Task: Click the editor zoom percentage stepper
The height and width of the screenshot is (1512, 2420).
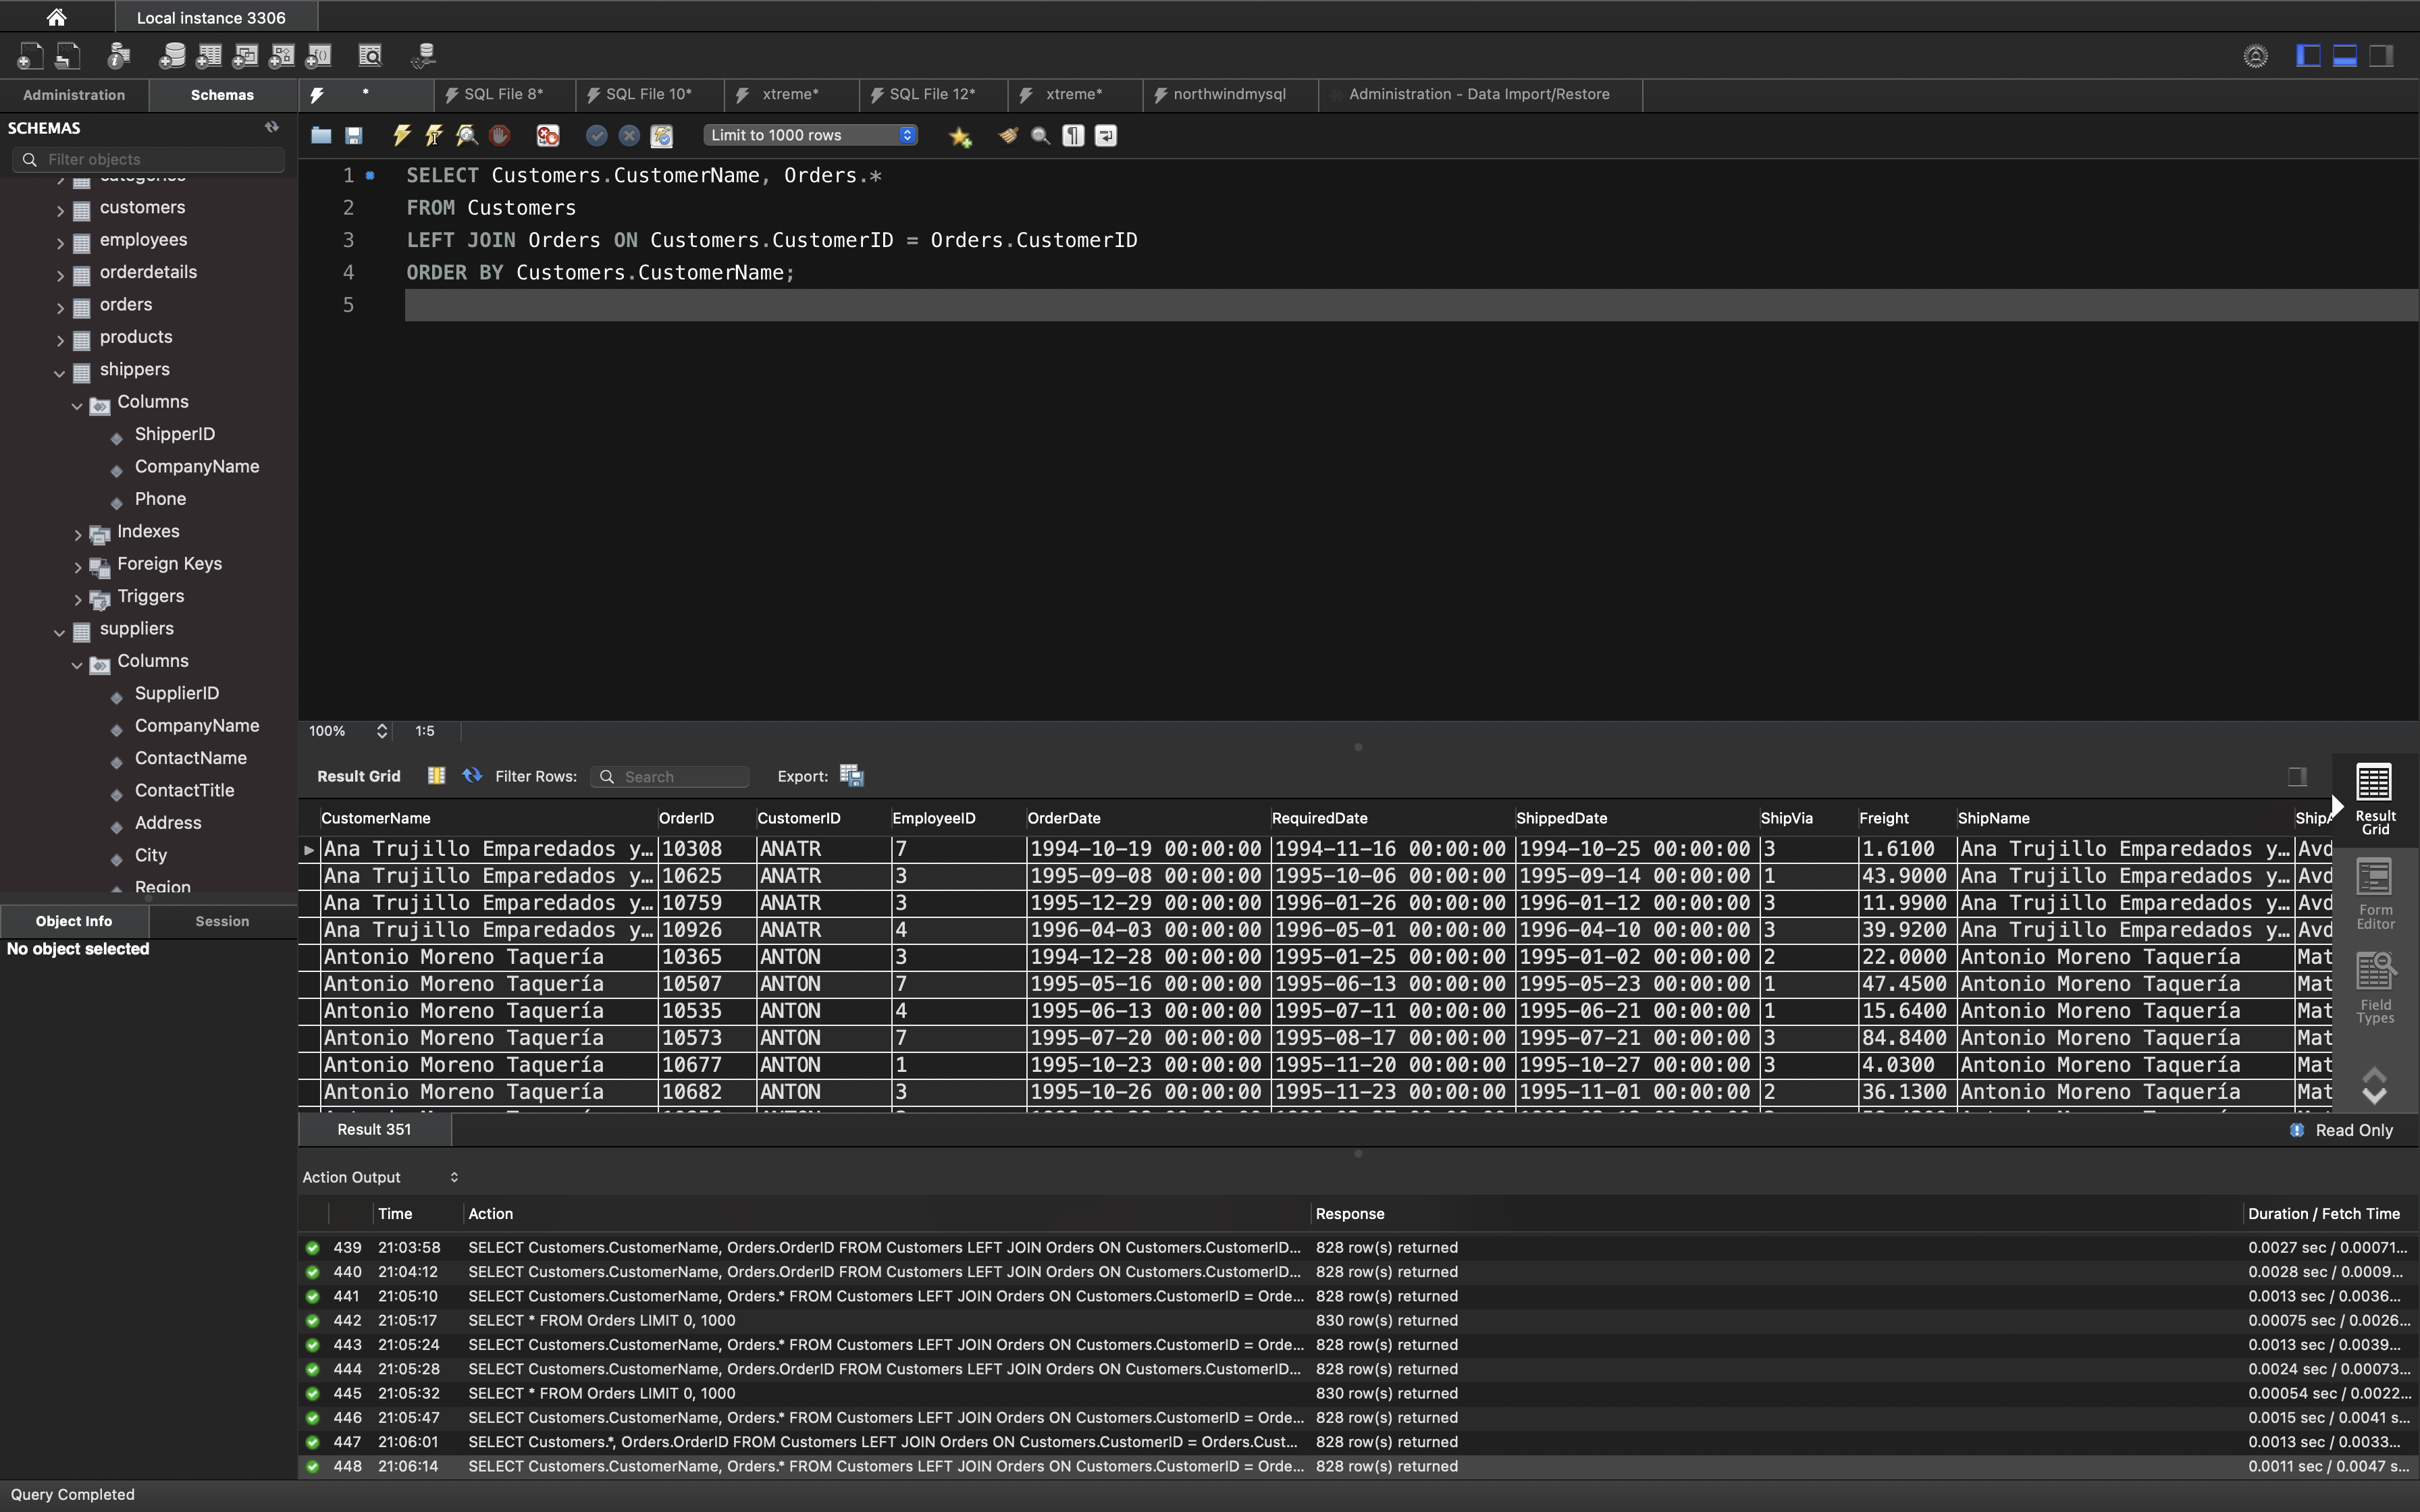Action: (x=381, y=731)
